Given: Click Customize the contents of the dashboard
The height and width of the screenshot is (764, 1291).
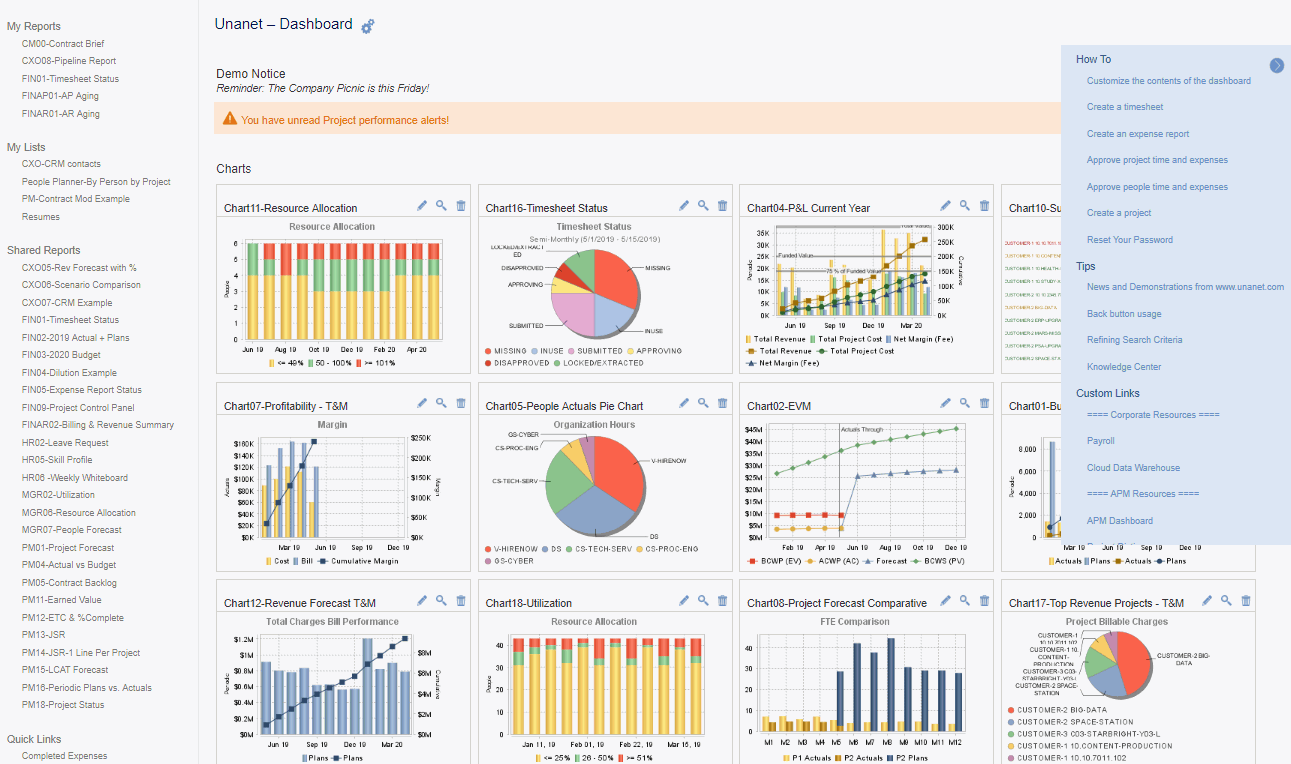Looking at the screenshot, I should click(1169, 81).
